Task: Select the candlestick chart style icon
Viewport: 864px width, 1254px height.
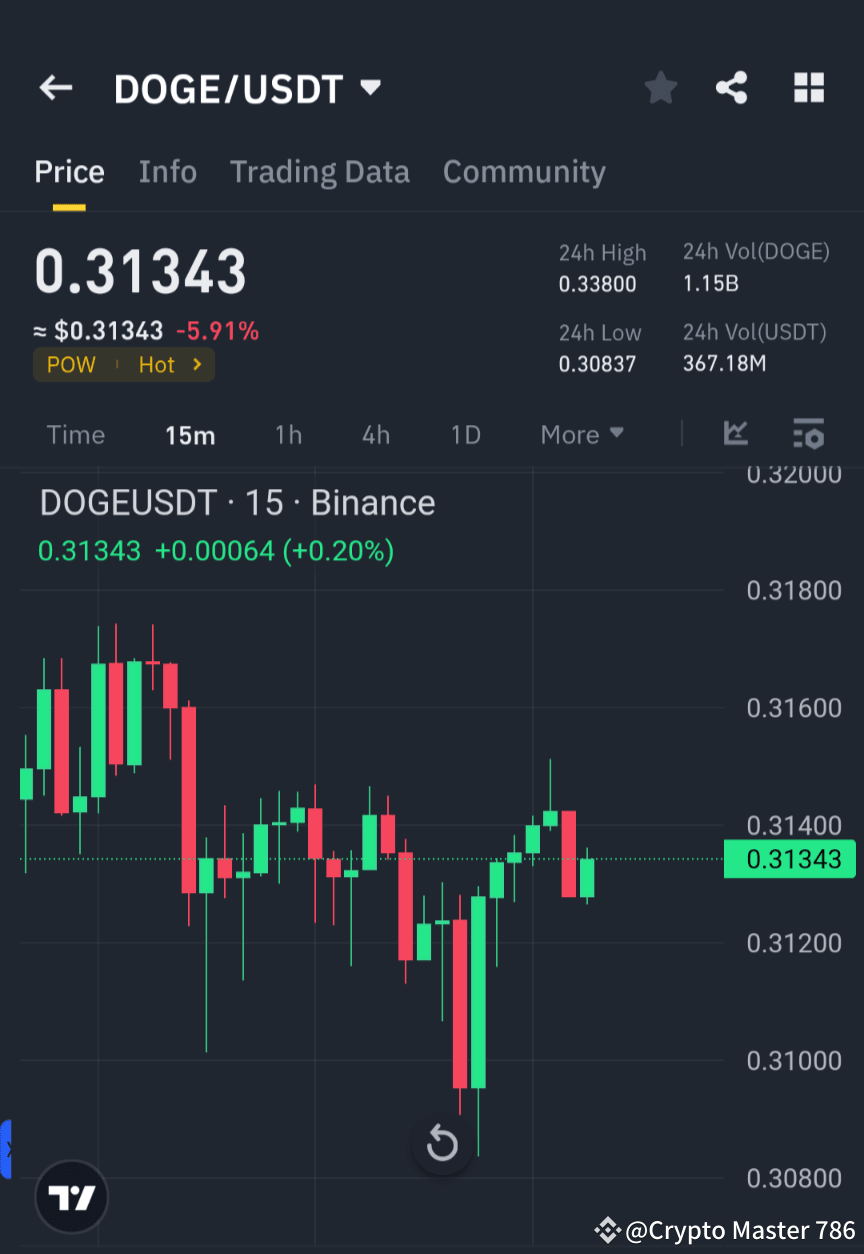Action: (x=736, y=434)
